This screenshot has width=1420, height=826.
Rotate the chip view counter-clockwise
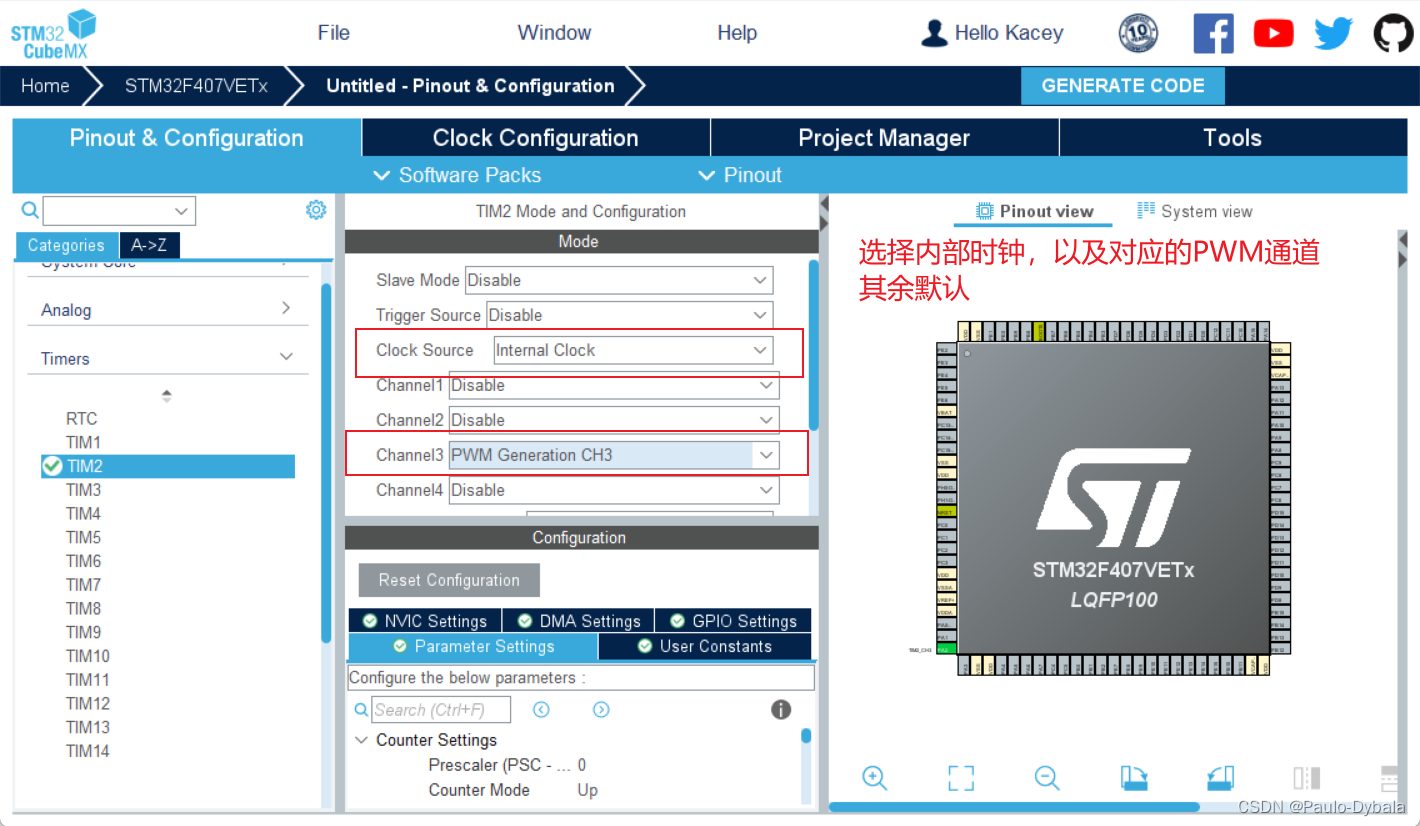(x=1219, y=778)
